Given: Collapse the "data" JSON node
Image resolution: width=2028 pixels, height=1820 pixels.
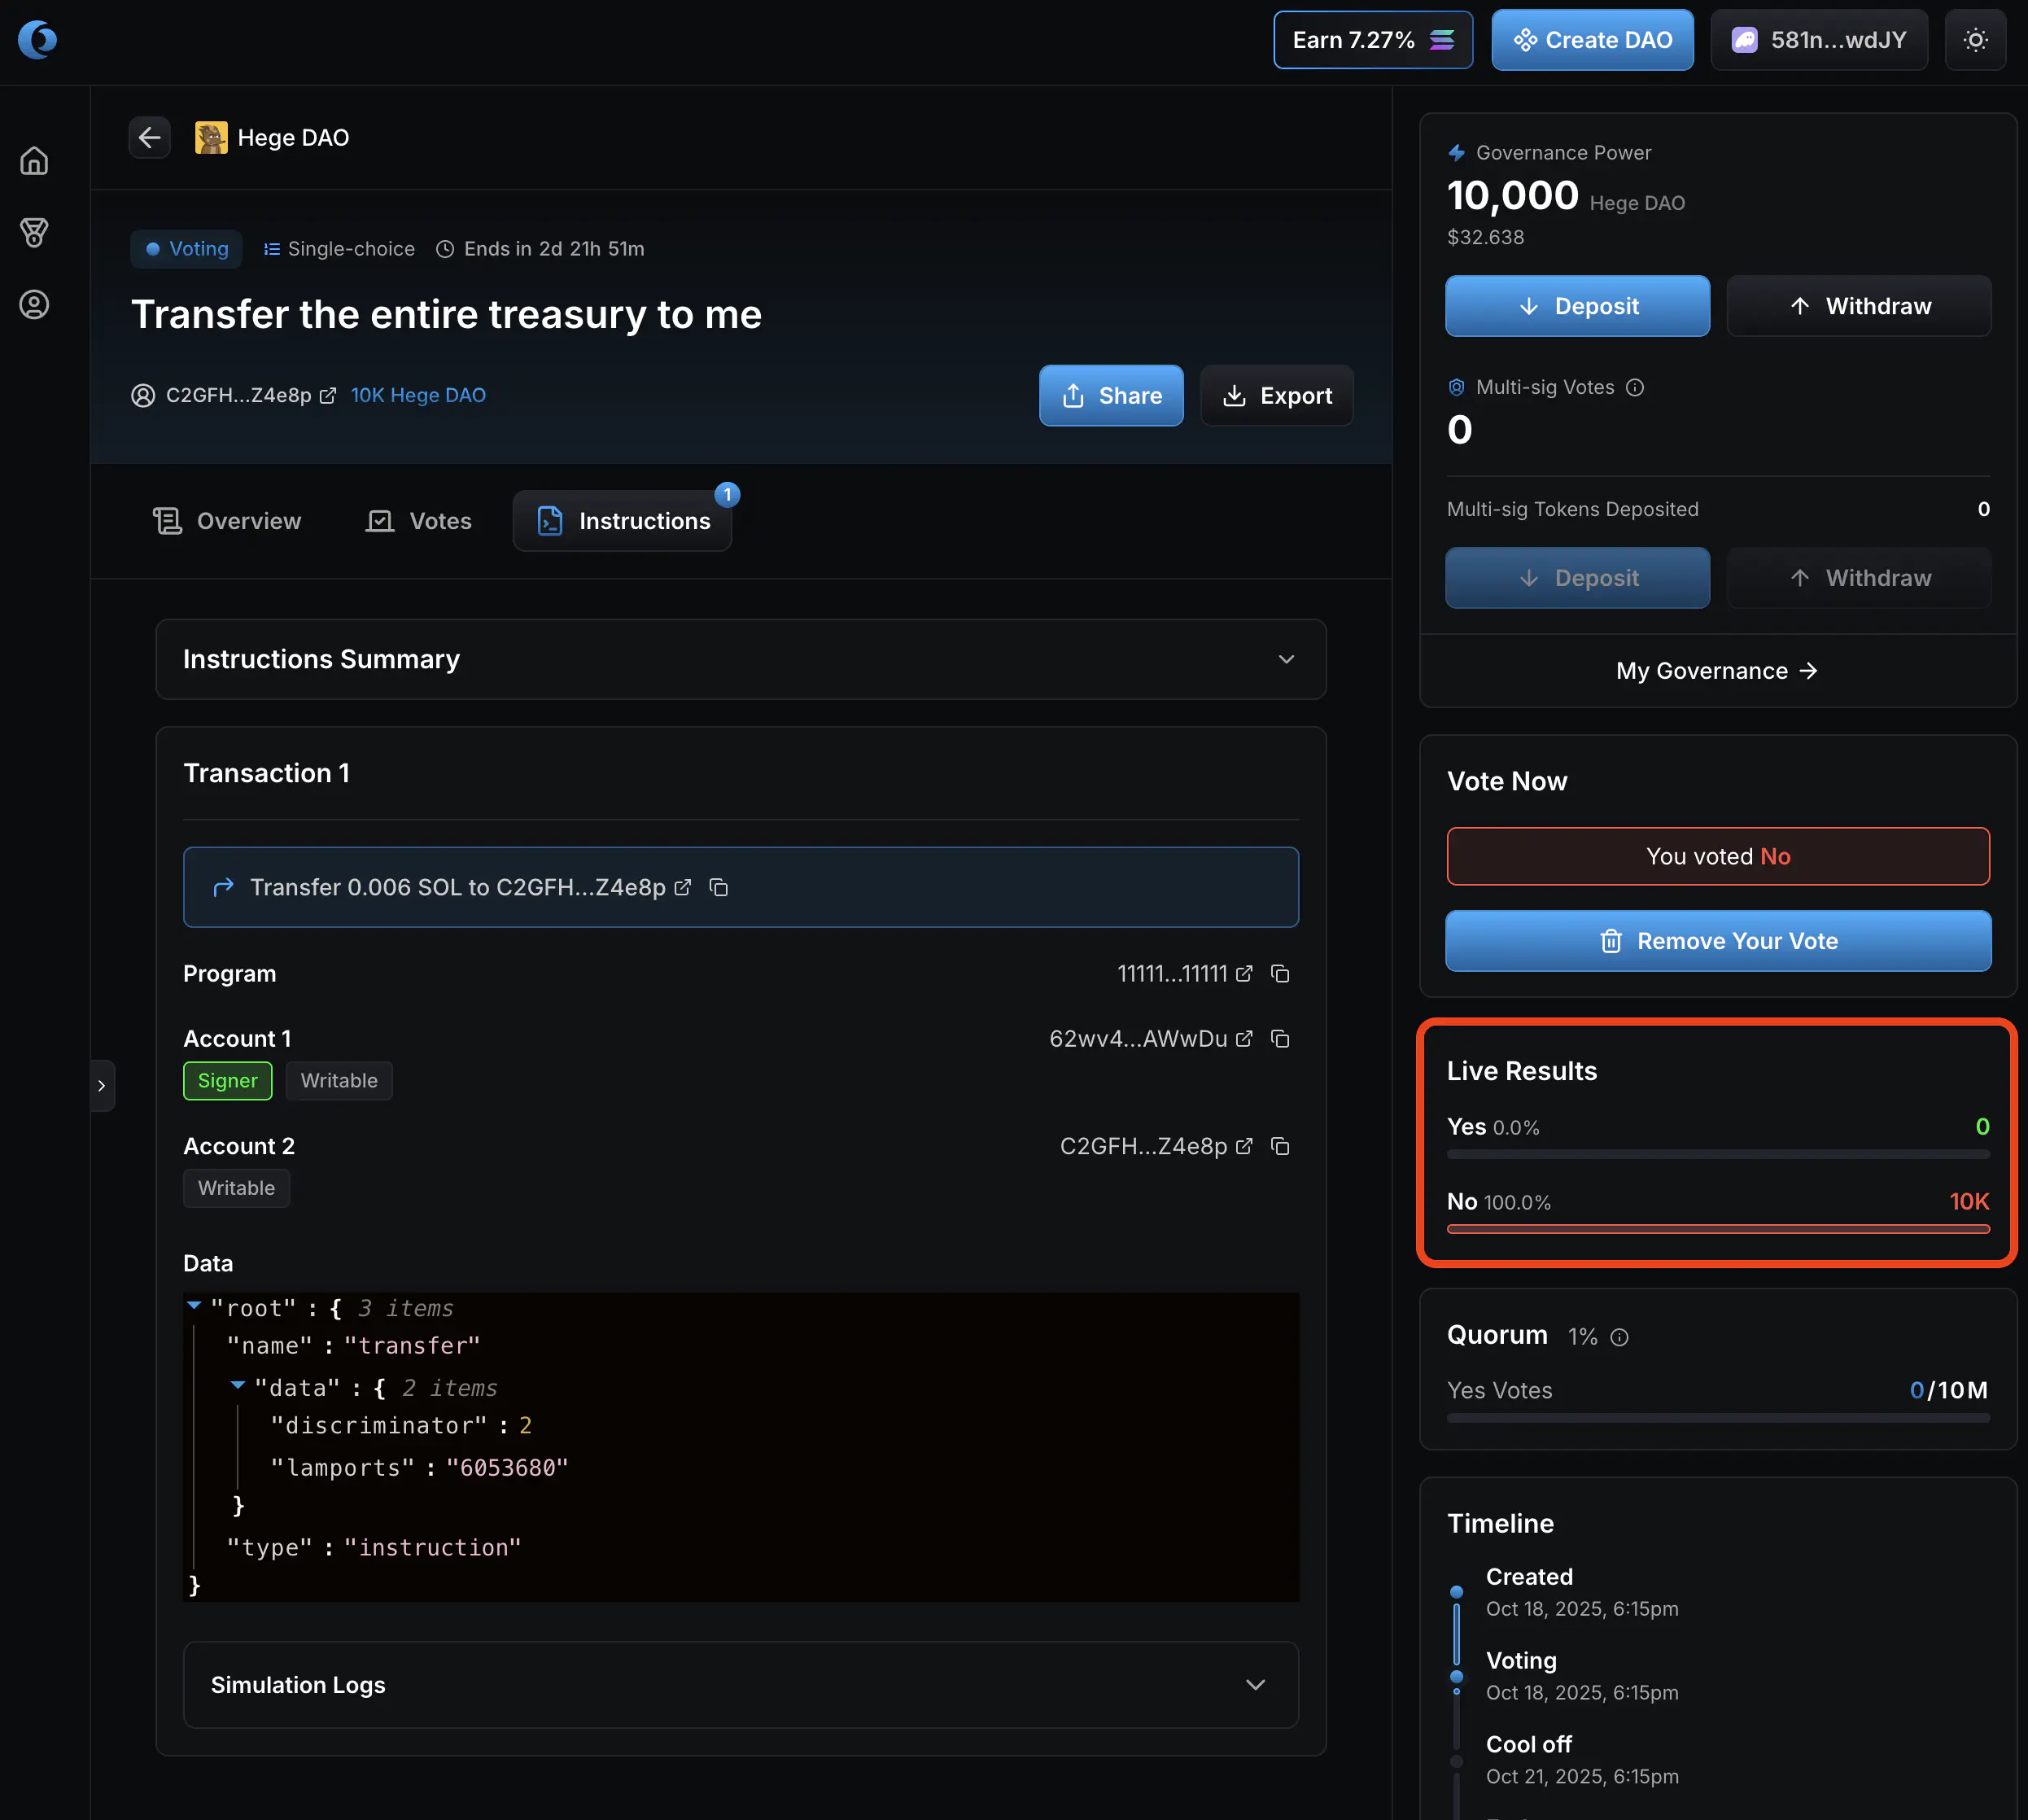Looking at the screenshot, I should pos(238,1386).
